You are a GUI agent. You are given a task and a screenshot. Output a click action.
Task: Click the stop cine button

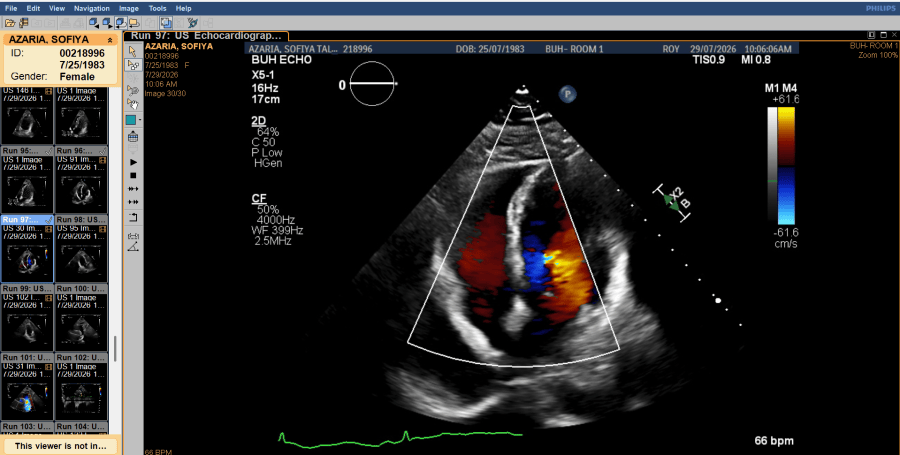click(x=133, y=175)
